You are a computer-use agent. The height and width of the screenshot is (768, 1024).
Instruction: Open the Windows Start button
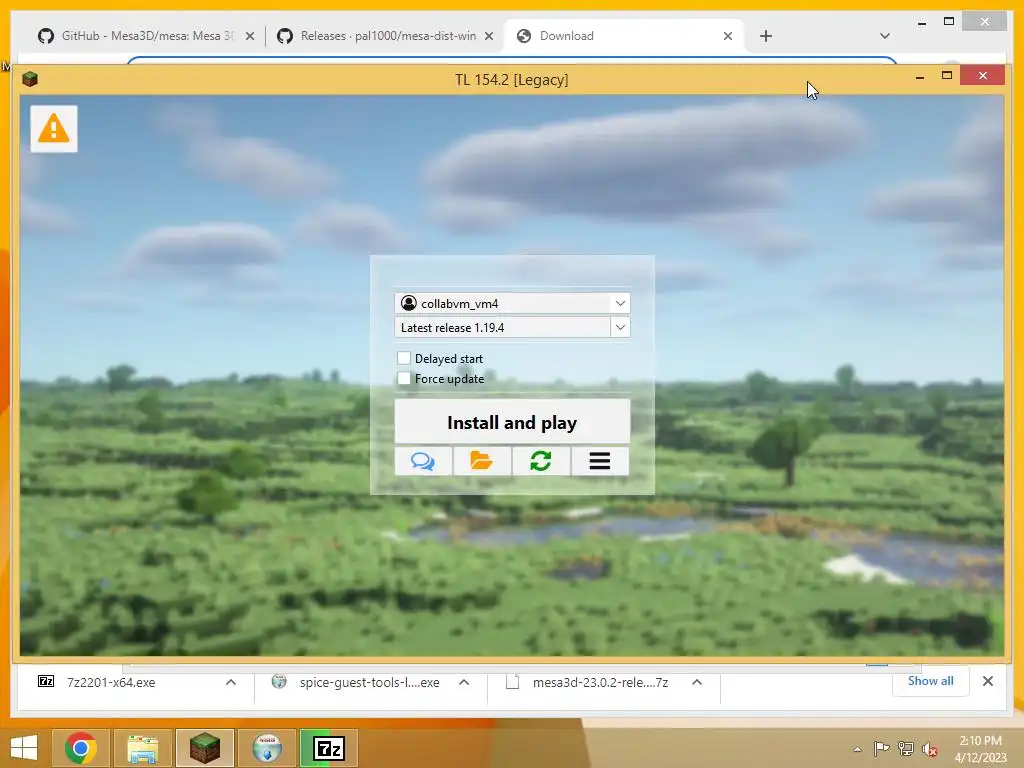point(24,748)
